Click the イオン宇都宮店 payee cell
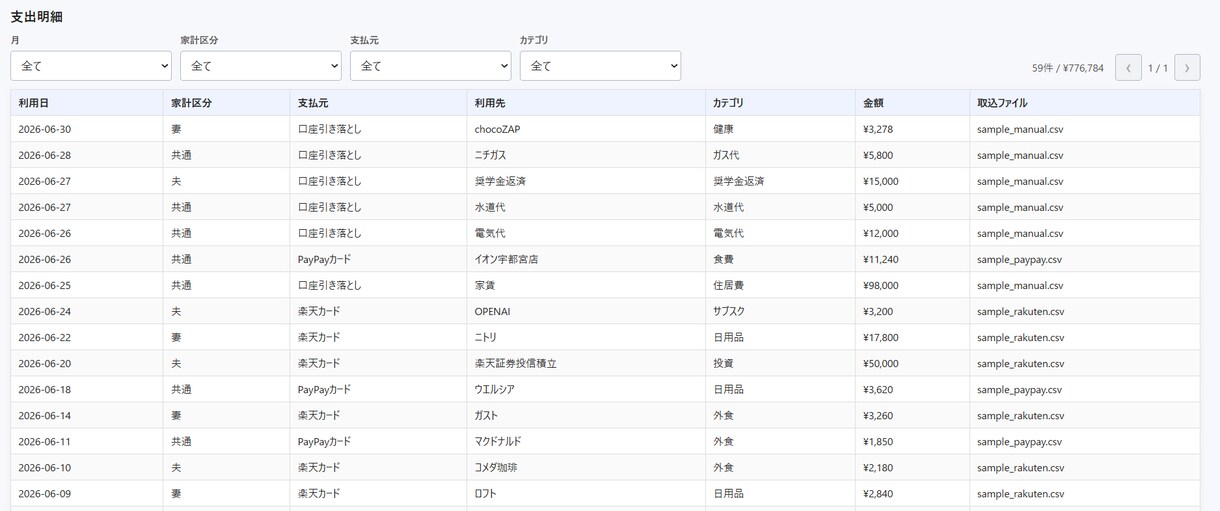1220x511 pixels. [585, 259]
